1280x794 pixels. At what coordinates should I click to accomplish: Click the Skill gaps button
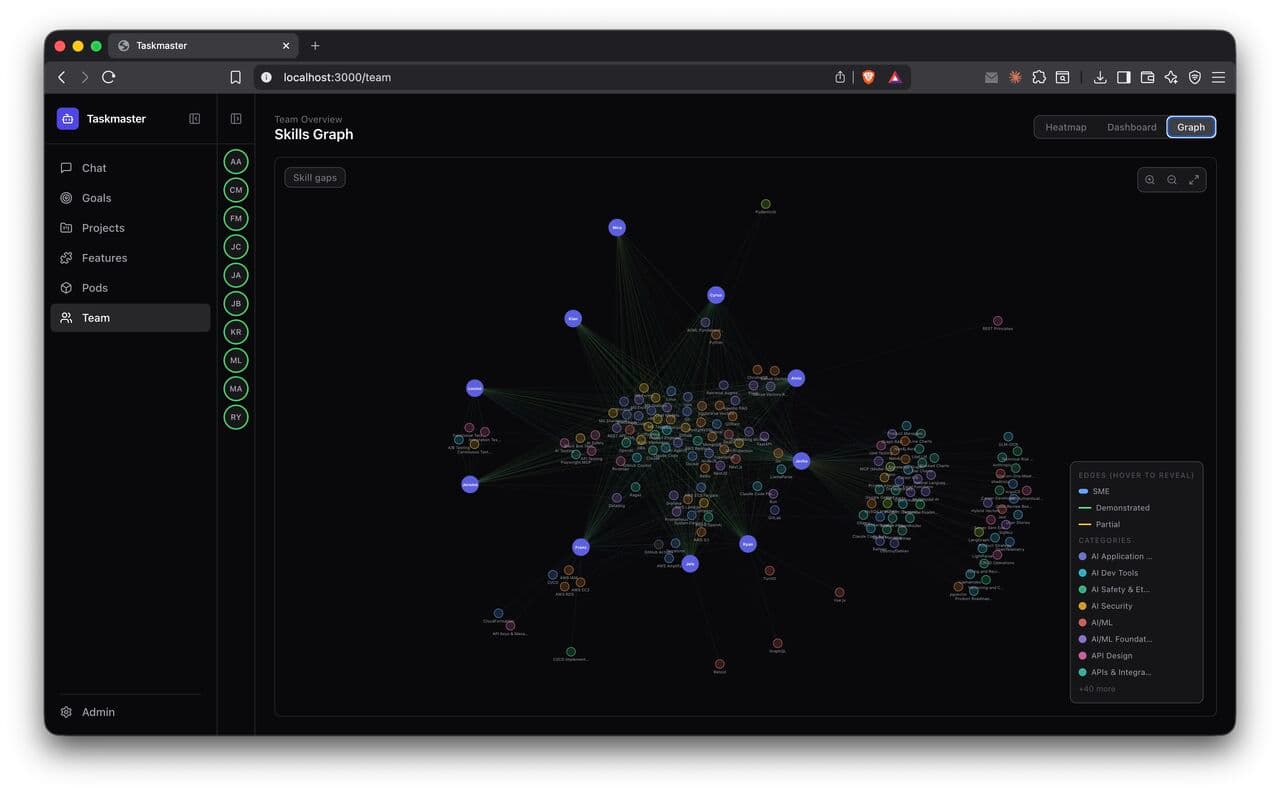314,177
